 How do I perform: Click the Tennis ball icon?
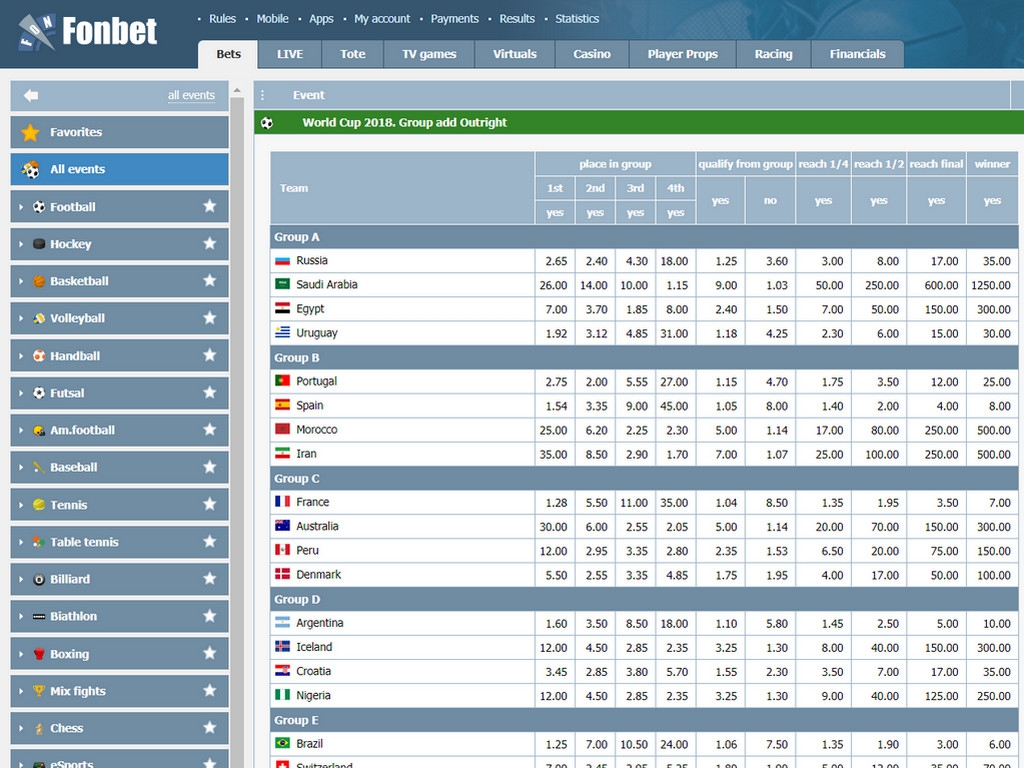39,505
